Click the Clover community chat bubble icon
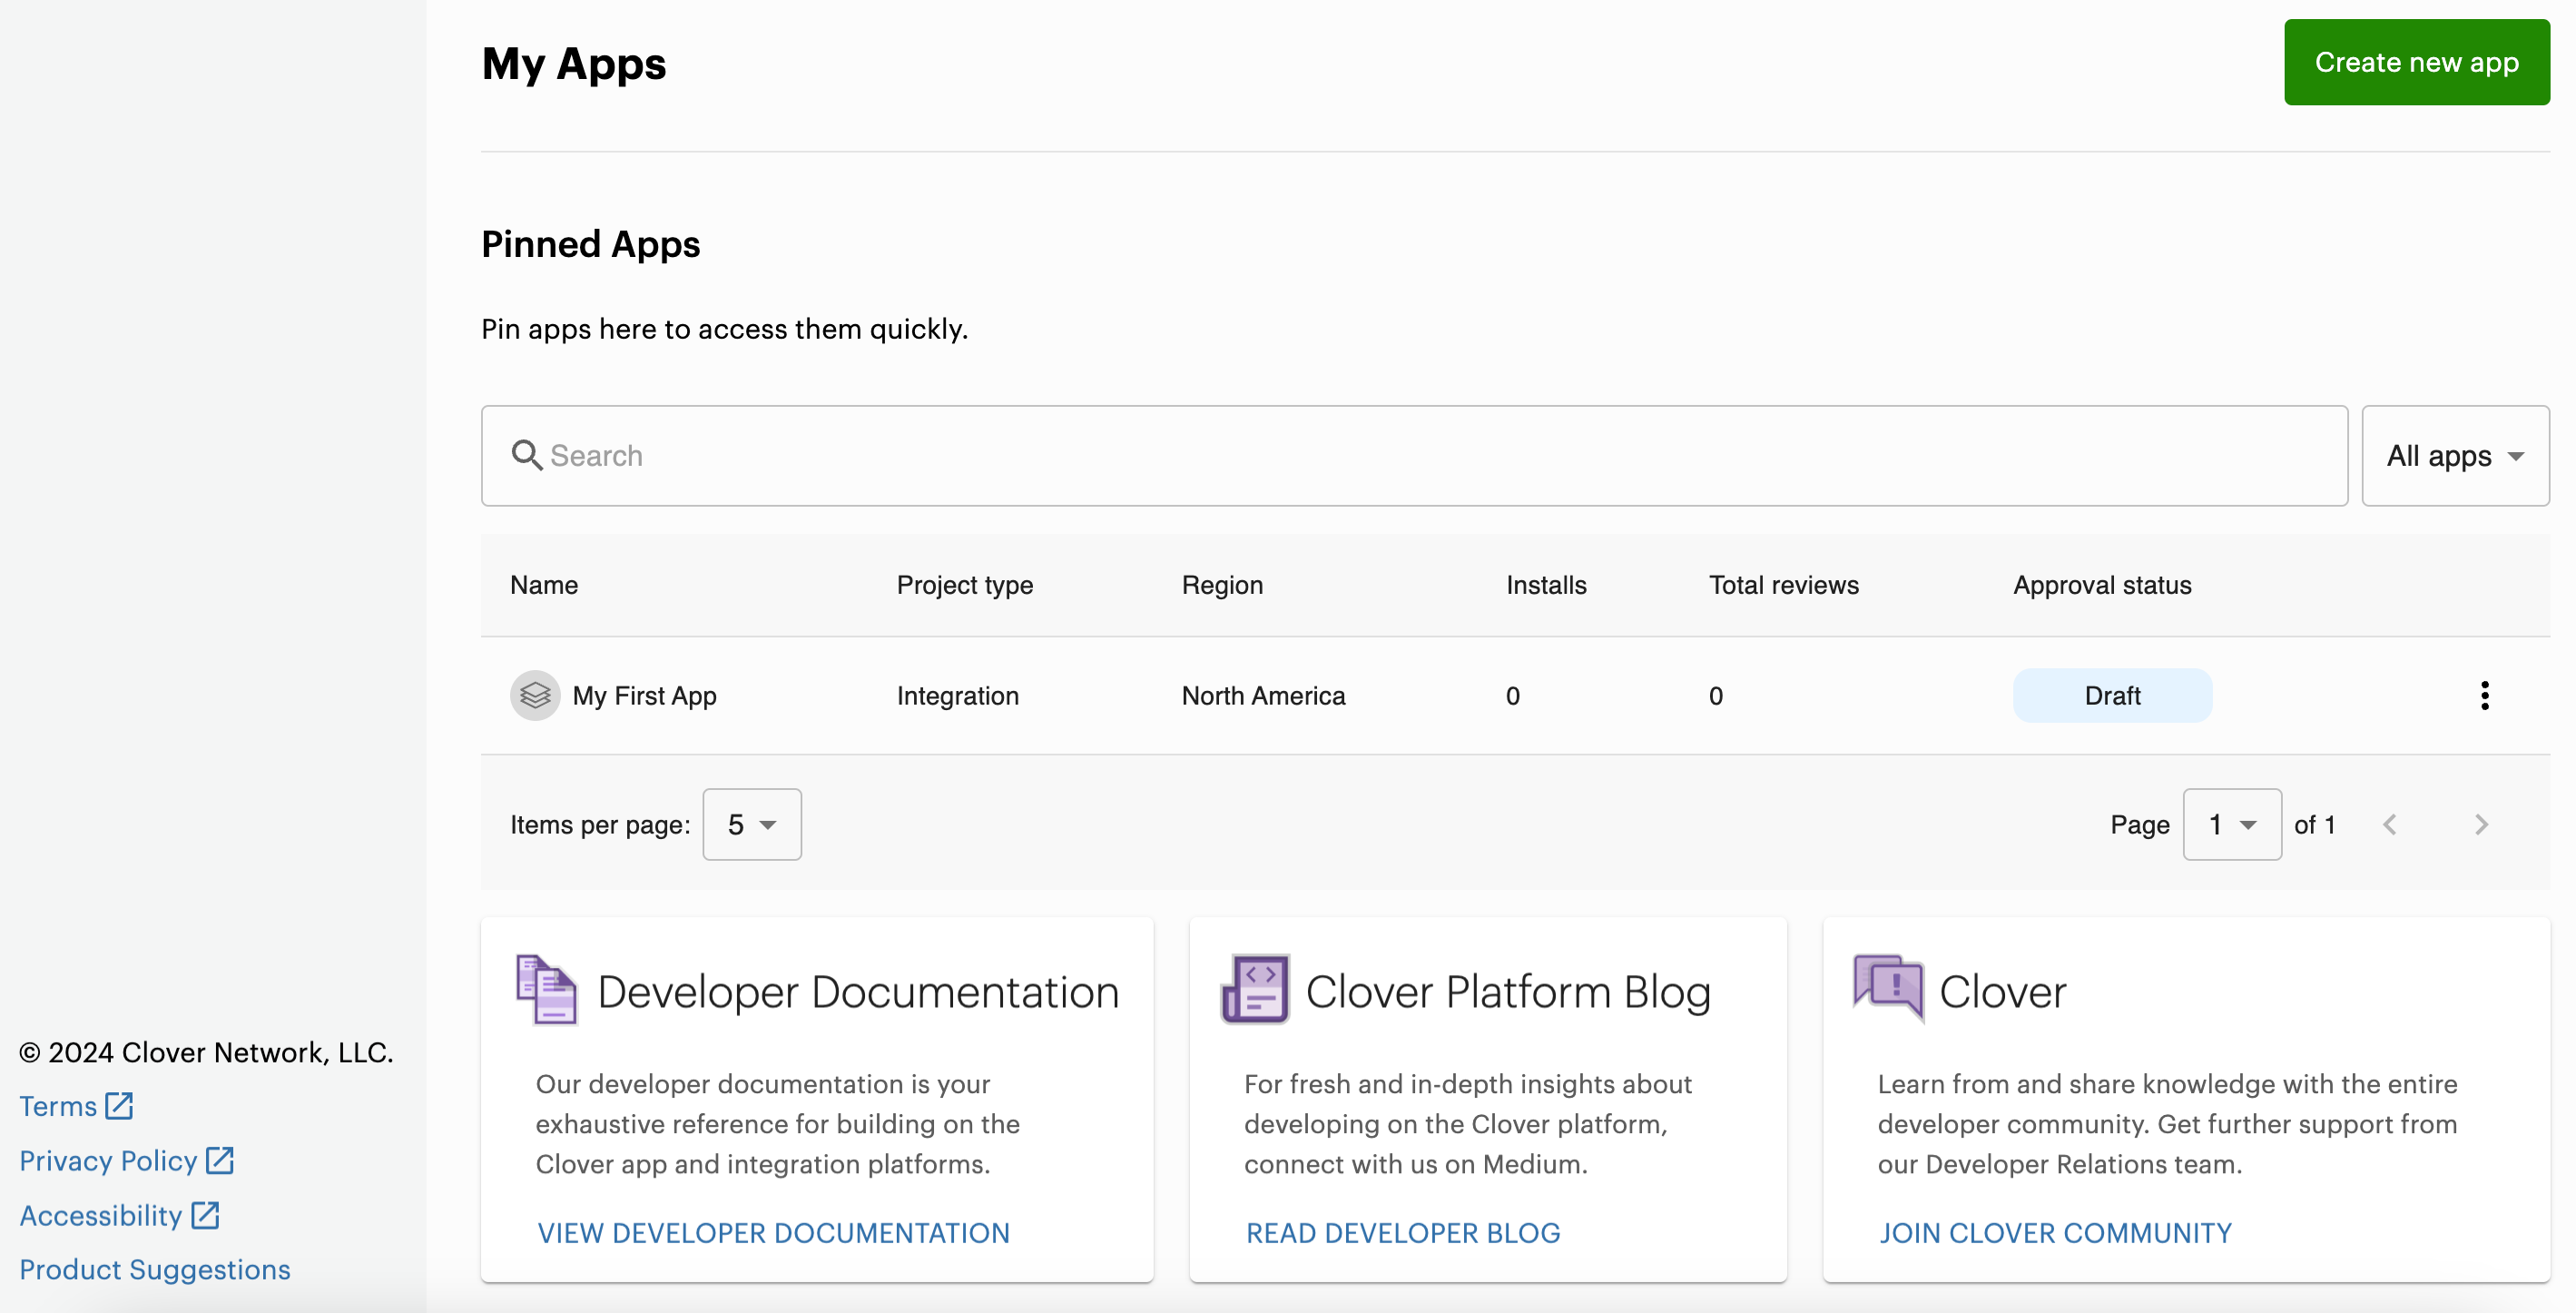 click(x=1888, y=989)
